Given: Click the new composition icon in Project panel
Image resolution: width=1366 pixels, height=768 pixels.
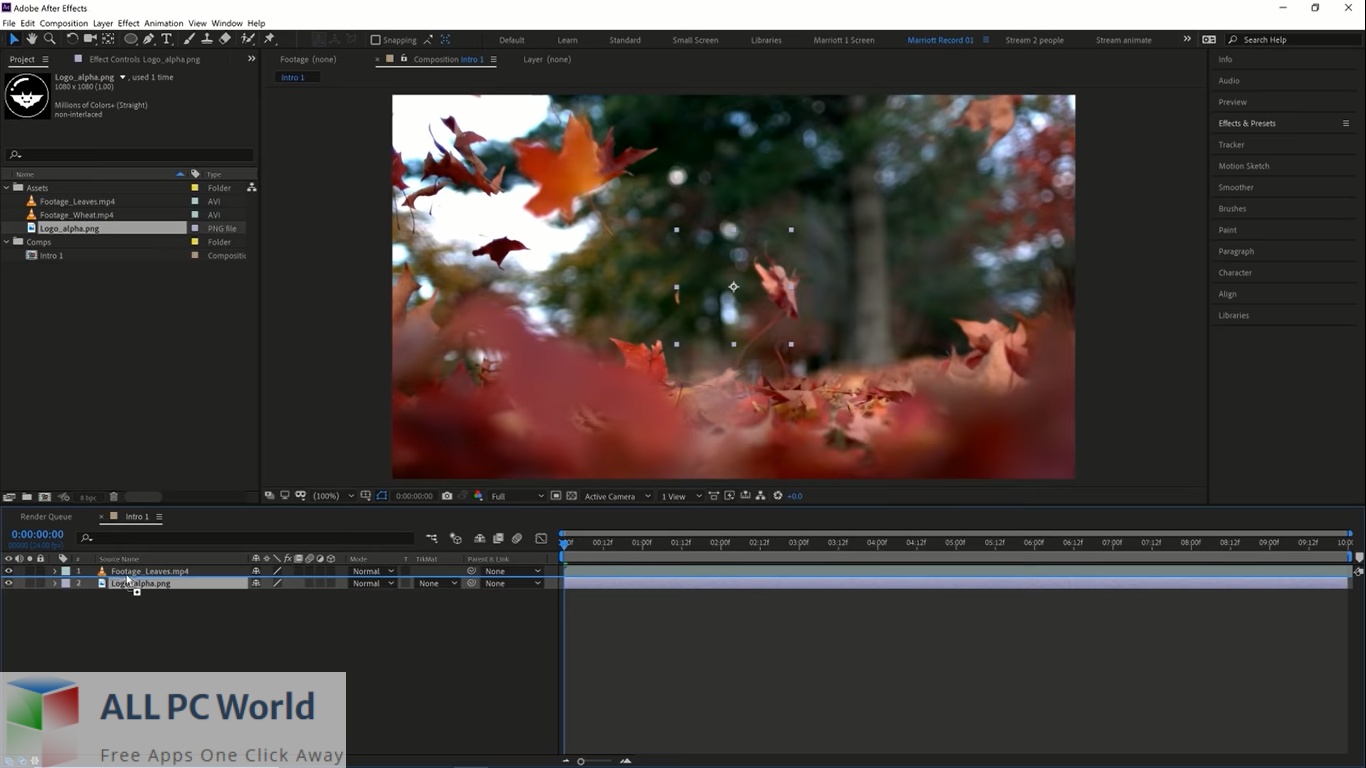Looking at the screenshot, I should (x=44, y=497).
